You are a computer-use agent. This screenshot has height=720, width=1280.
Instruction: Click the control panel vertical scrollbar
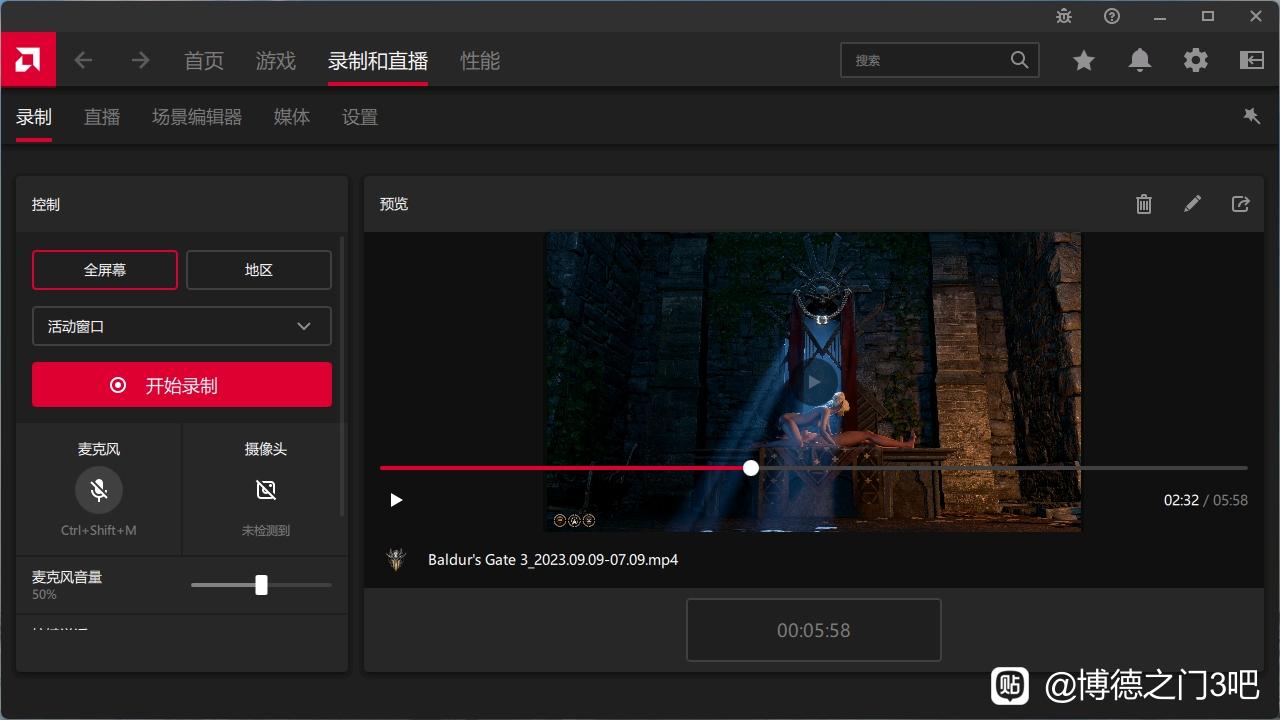point(343,376)
